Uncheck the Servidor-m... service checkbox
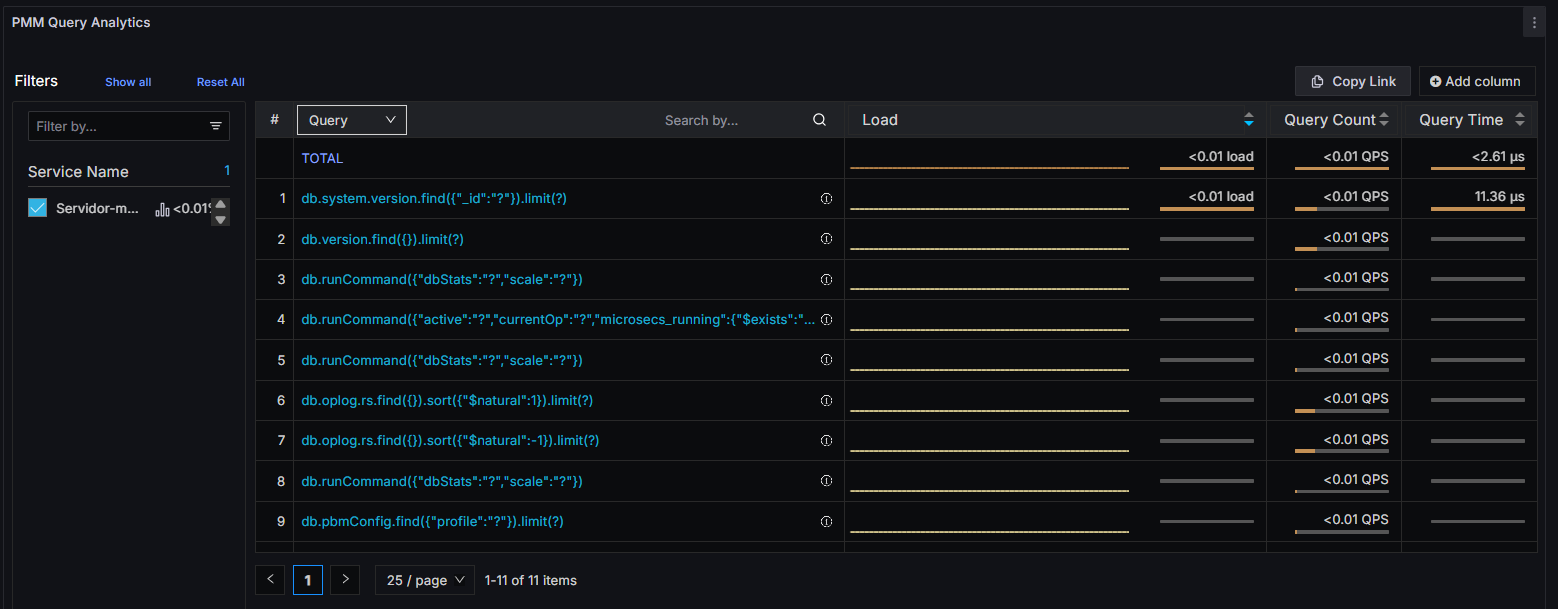 click(38, 208)
